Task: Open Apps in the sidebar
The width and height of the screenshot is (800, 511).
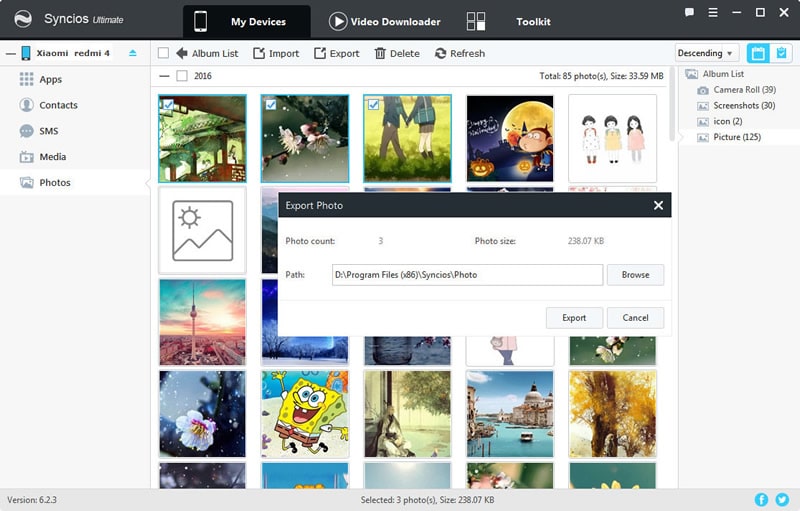Action: click(x=75, y=80)
